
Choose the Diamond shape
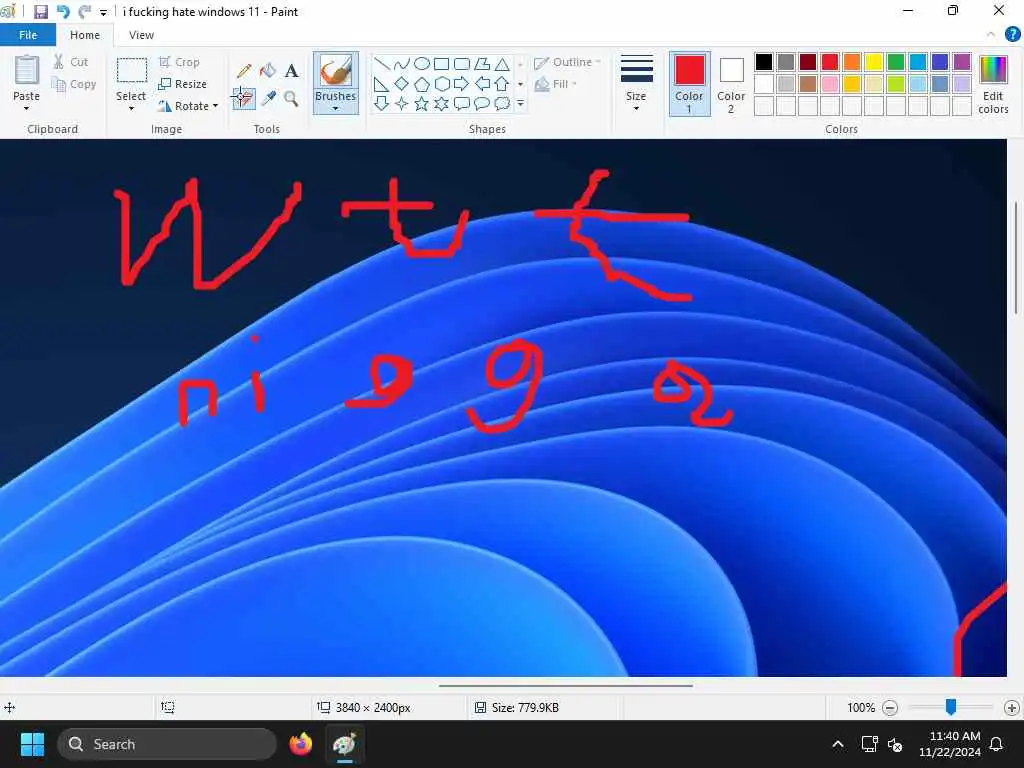[x=402, y=84]
